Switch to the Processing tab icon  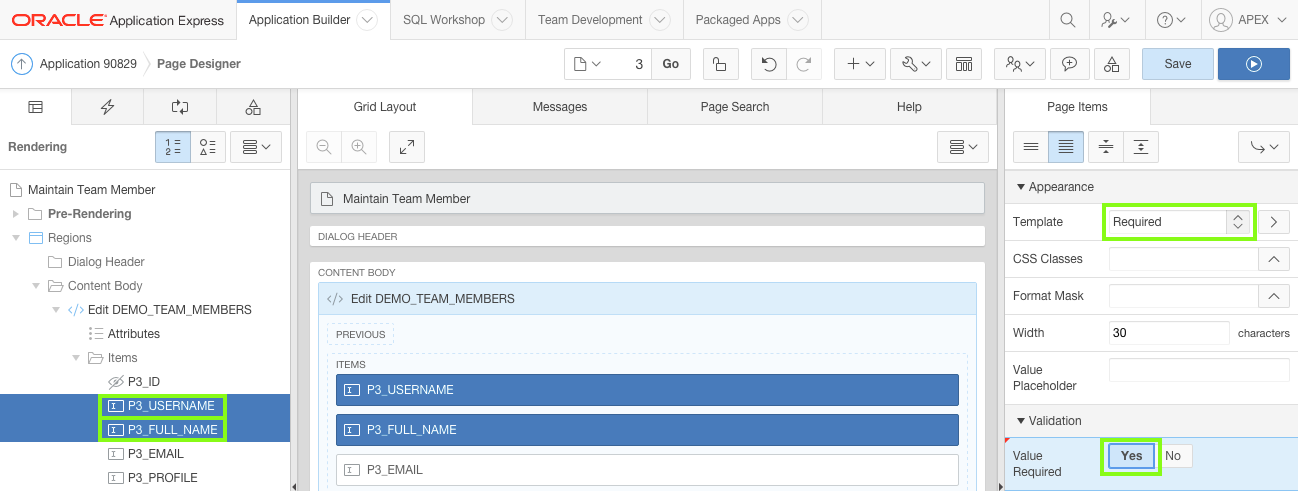click(180, 107)
